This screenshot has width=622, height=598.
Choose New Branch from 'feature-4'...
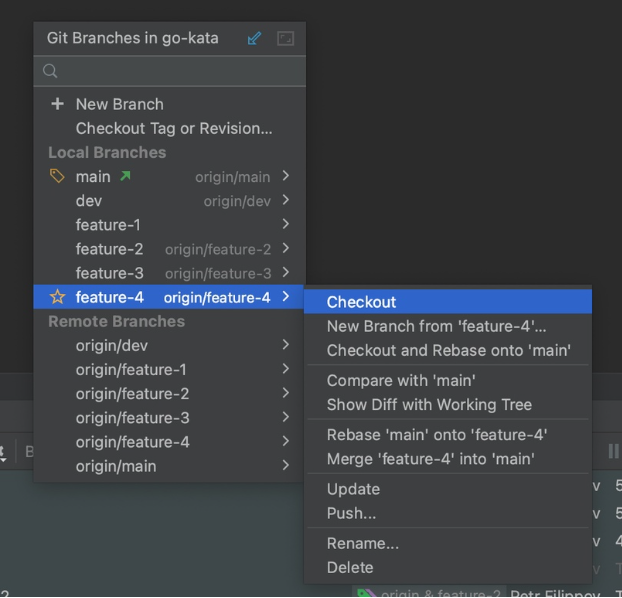tap(436, 326)
